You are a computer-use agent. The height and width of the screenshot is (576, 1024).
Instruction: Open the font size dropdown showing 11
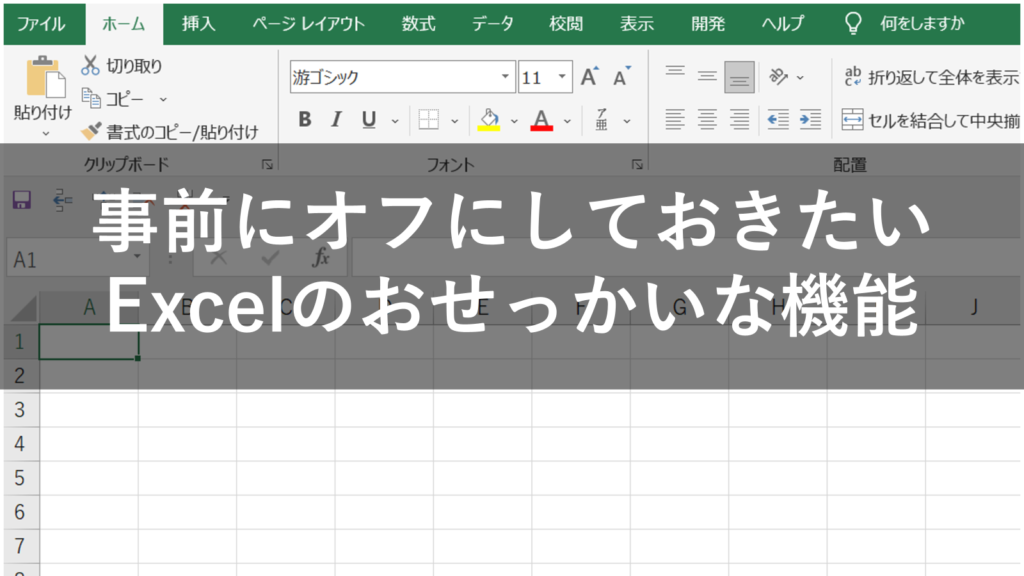562,77
